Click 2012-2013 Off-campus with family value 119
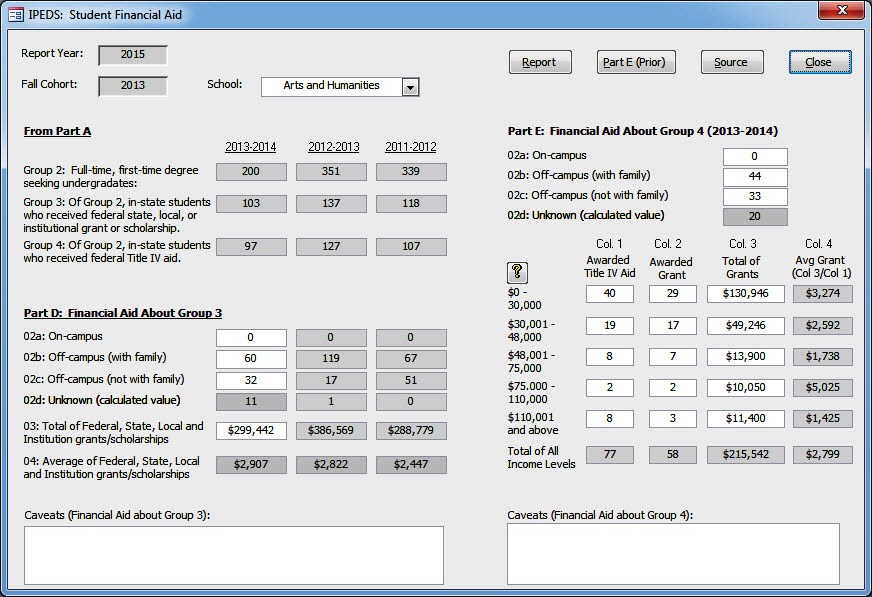872x597 pixels. click(x=331, y=359)
